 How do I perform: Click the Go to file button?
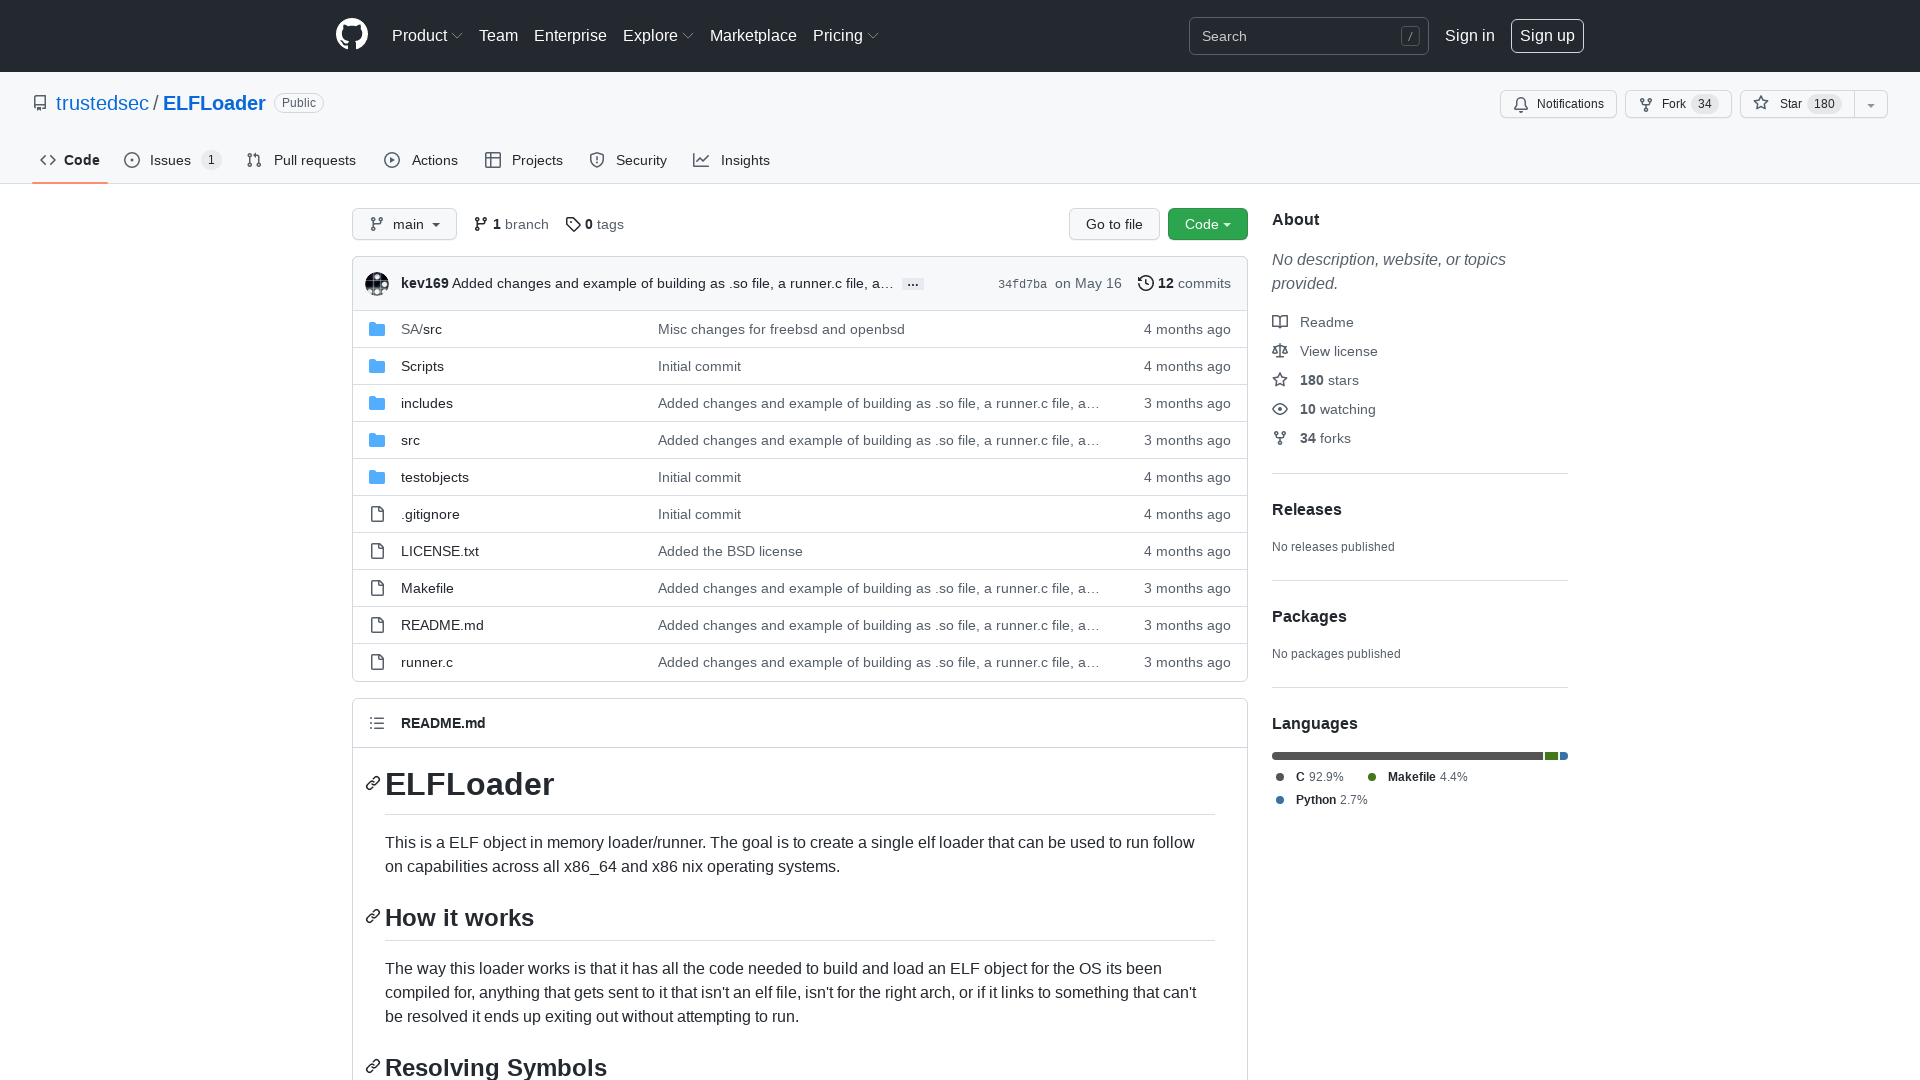tap(1114, 224)
